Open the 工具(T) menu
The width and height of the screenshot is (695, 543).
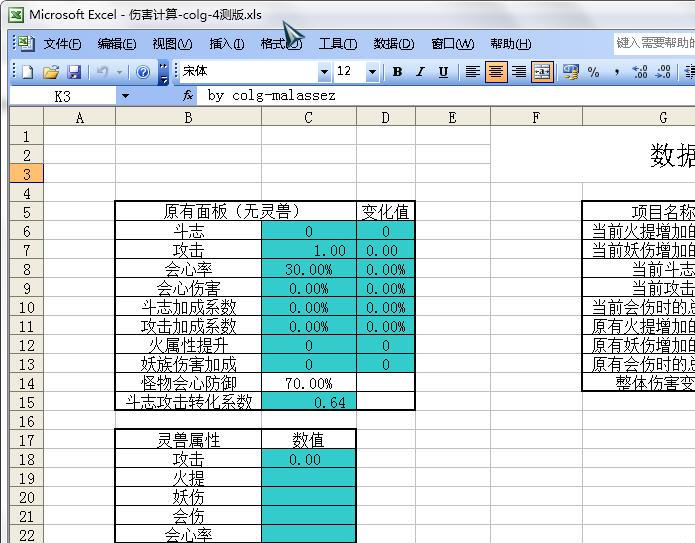point(337,44)
